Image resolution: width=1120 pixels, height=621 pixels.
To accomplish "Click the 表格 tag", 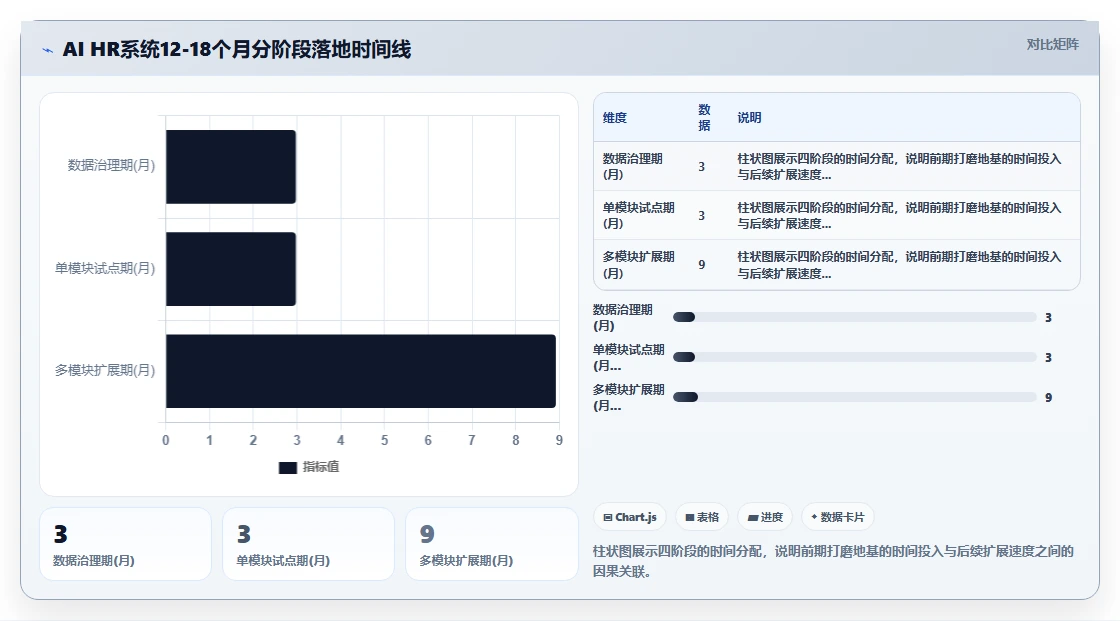I will (701, 517).
